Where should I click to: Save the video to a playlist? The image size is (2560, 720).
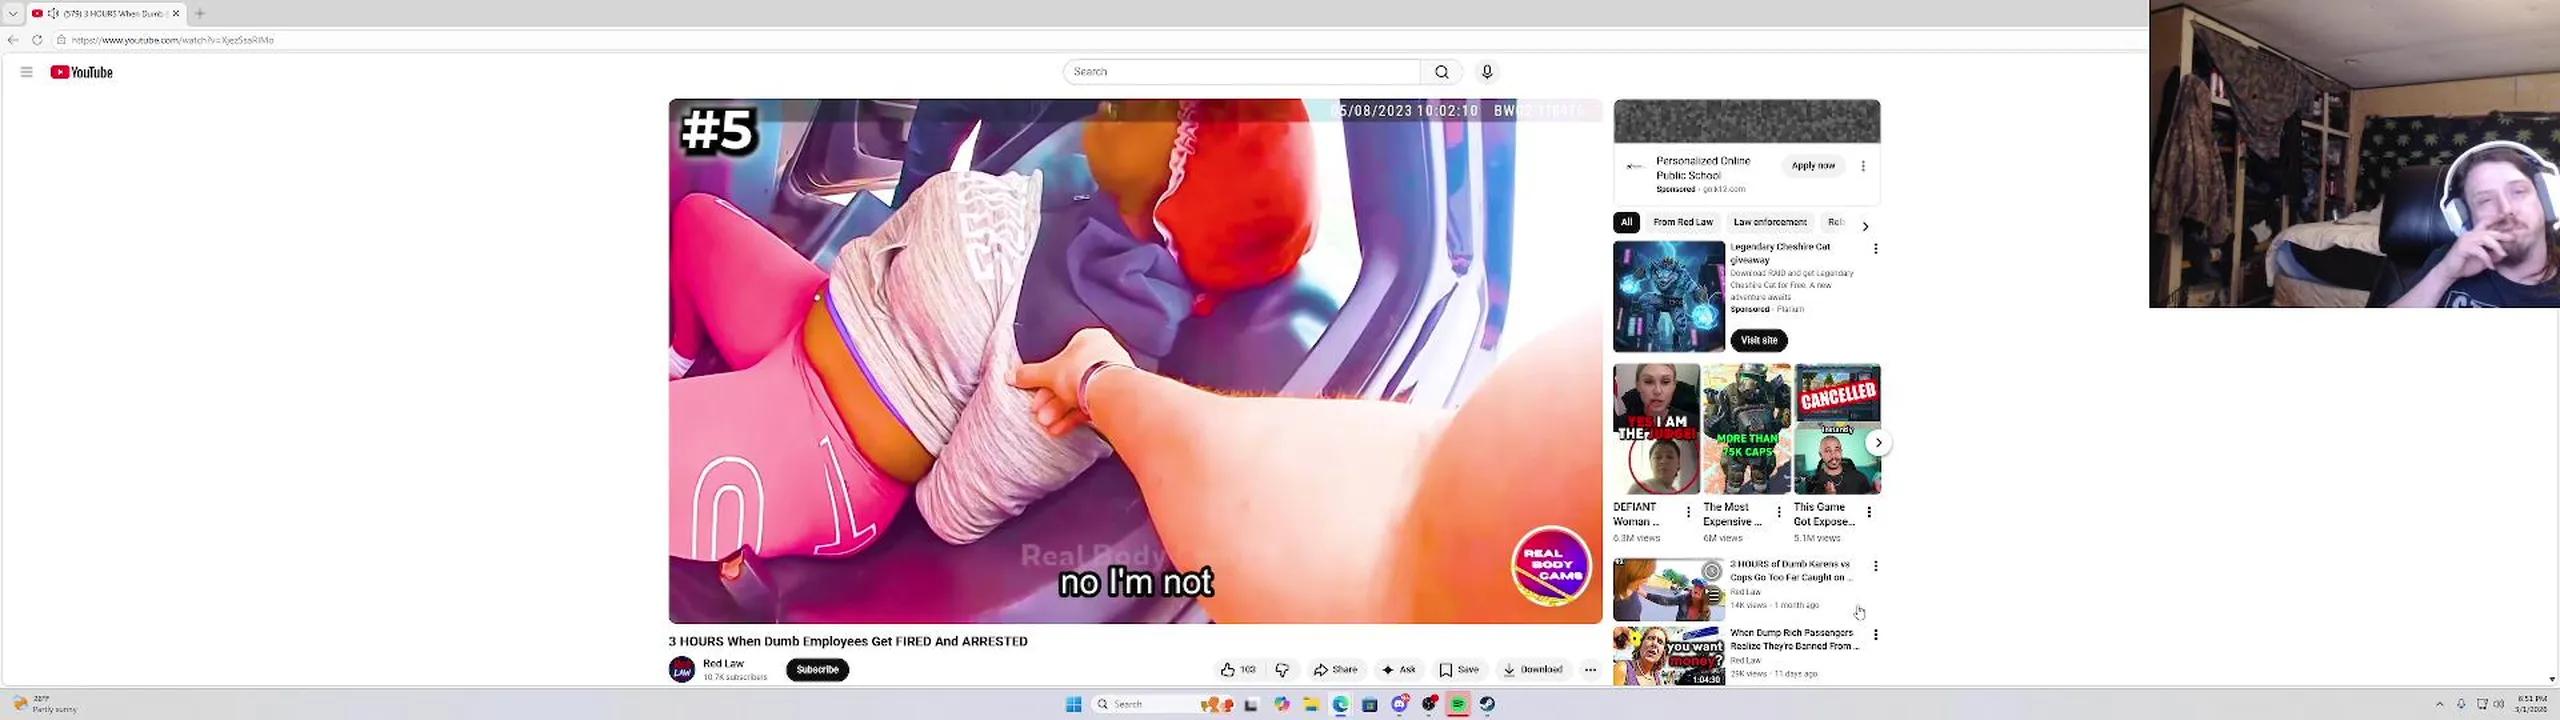[x=1459, y=670]
